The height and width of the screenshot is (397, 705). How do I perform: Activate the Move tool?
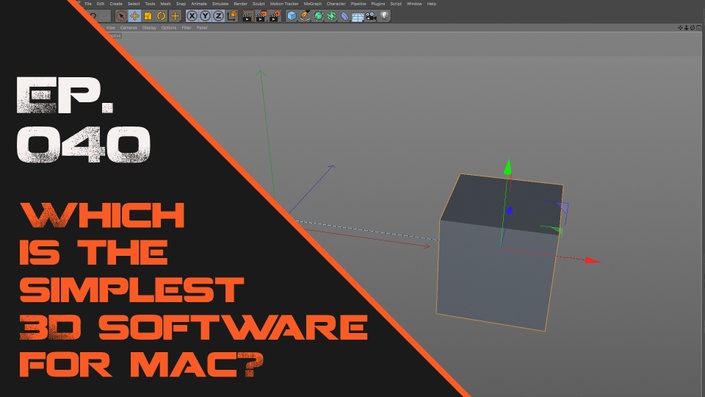point(134,16)
